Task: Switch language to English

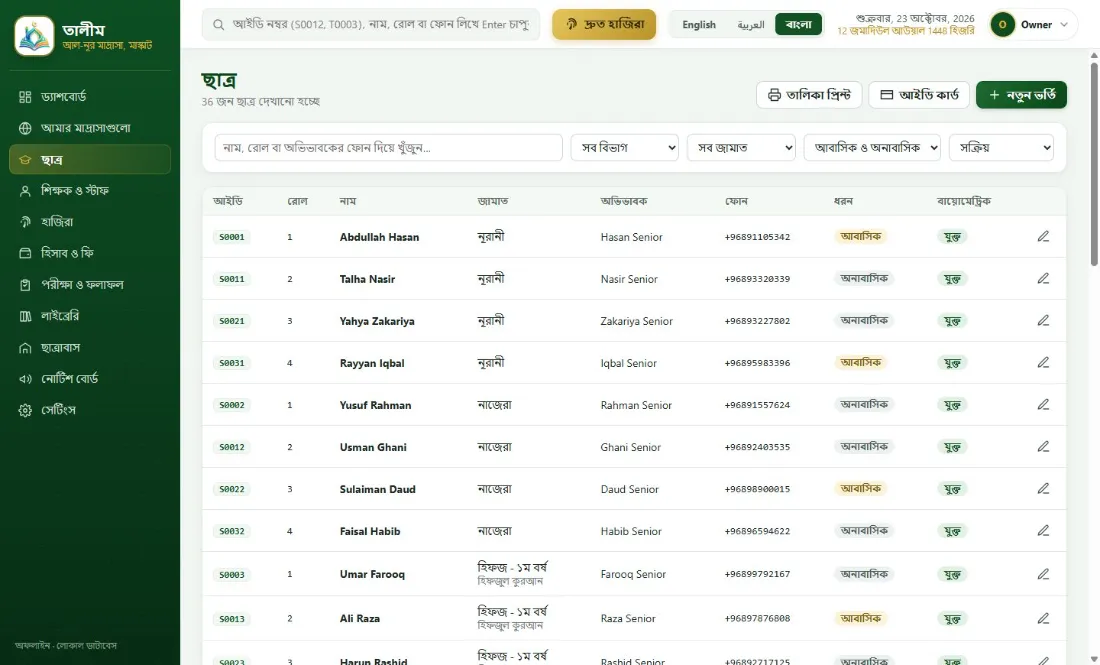Action: [699, 25]
